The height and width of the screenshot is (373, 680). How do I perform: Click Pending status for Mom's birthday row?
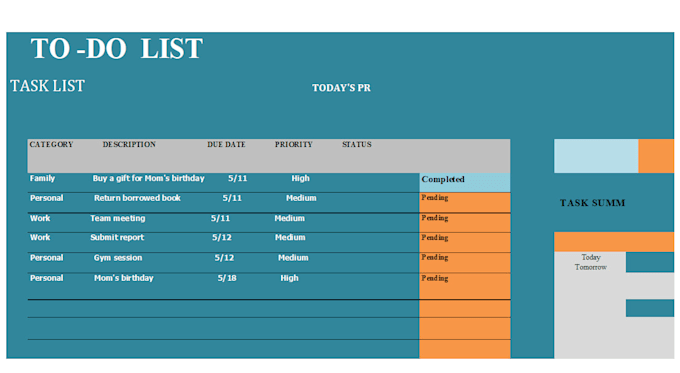pos(464,286)
